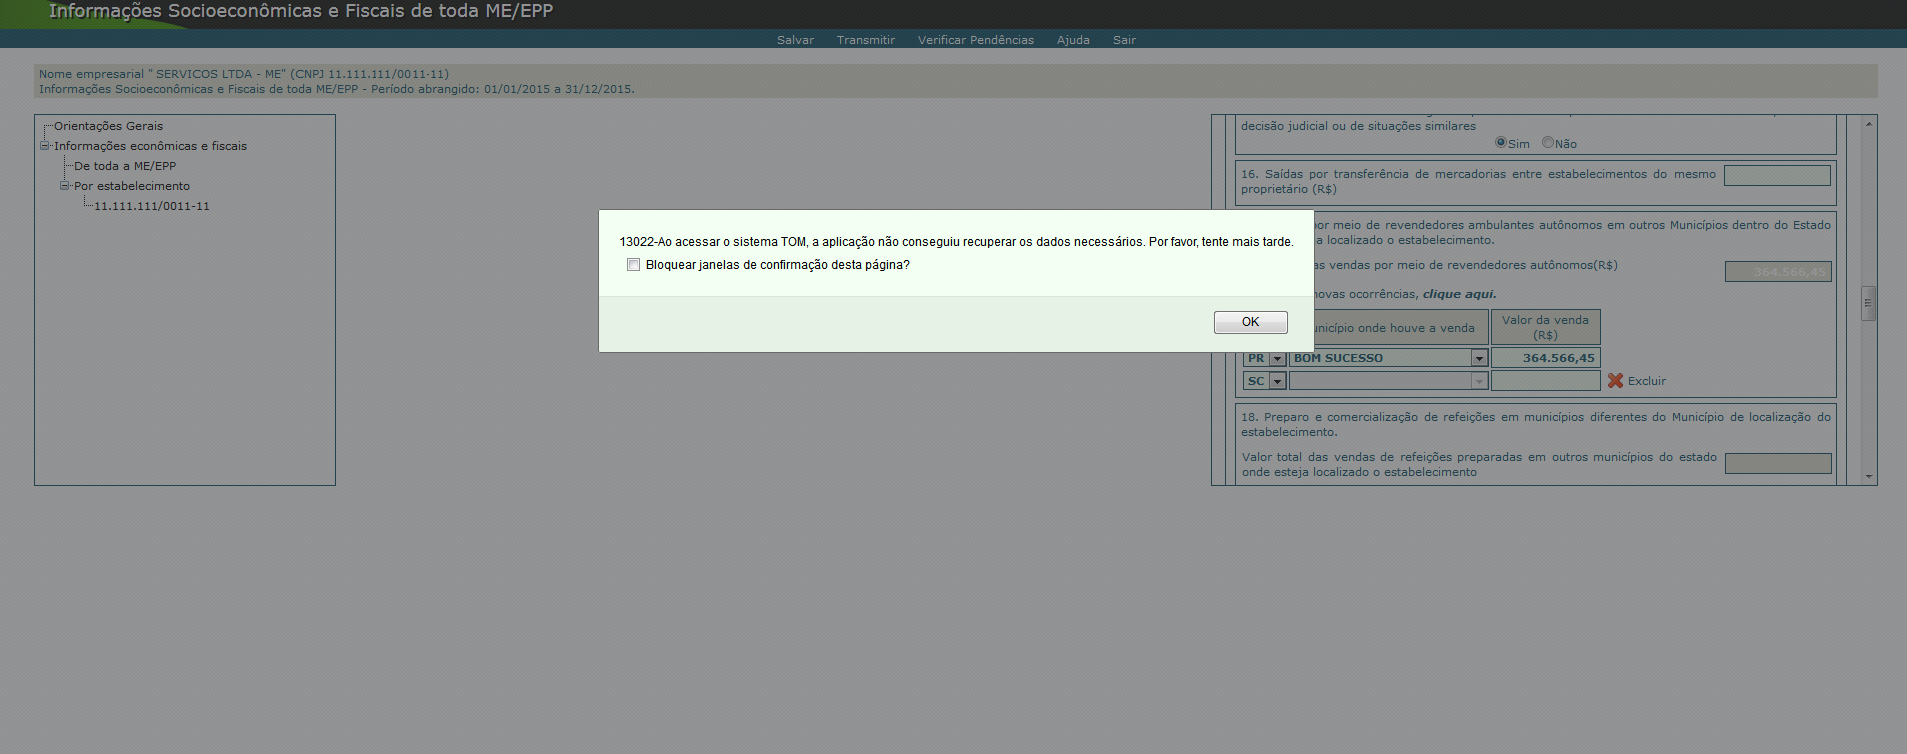Click the SC row sale value field
This screenshot has width=1907, height=754.
(x=1545, y=381)
